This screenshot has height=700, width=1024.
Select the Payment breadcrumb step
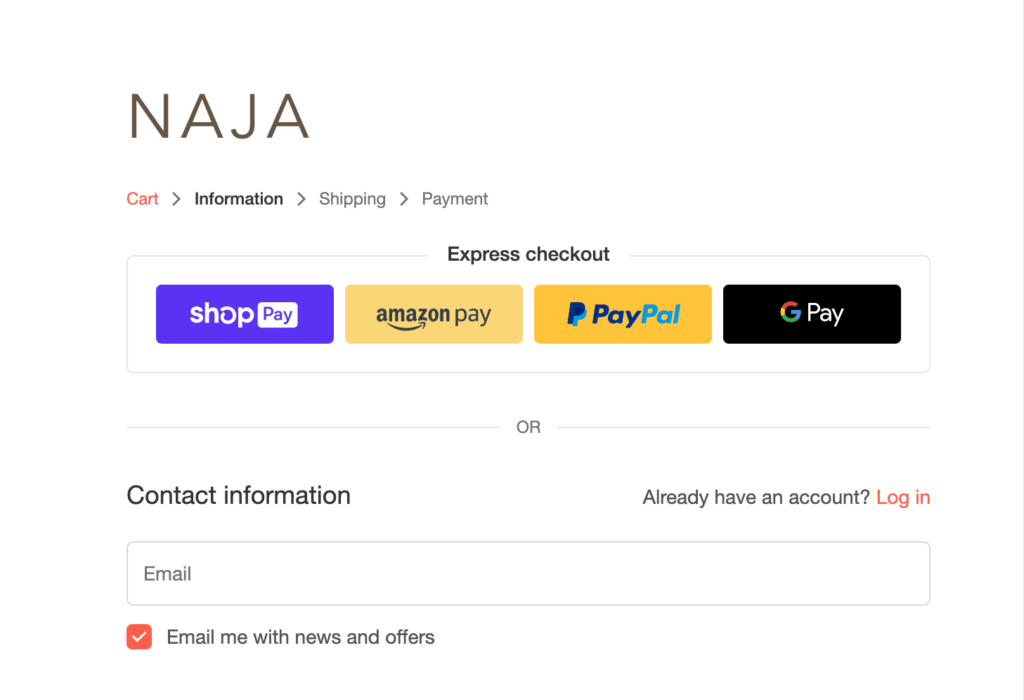(x=455, y=199)
